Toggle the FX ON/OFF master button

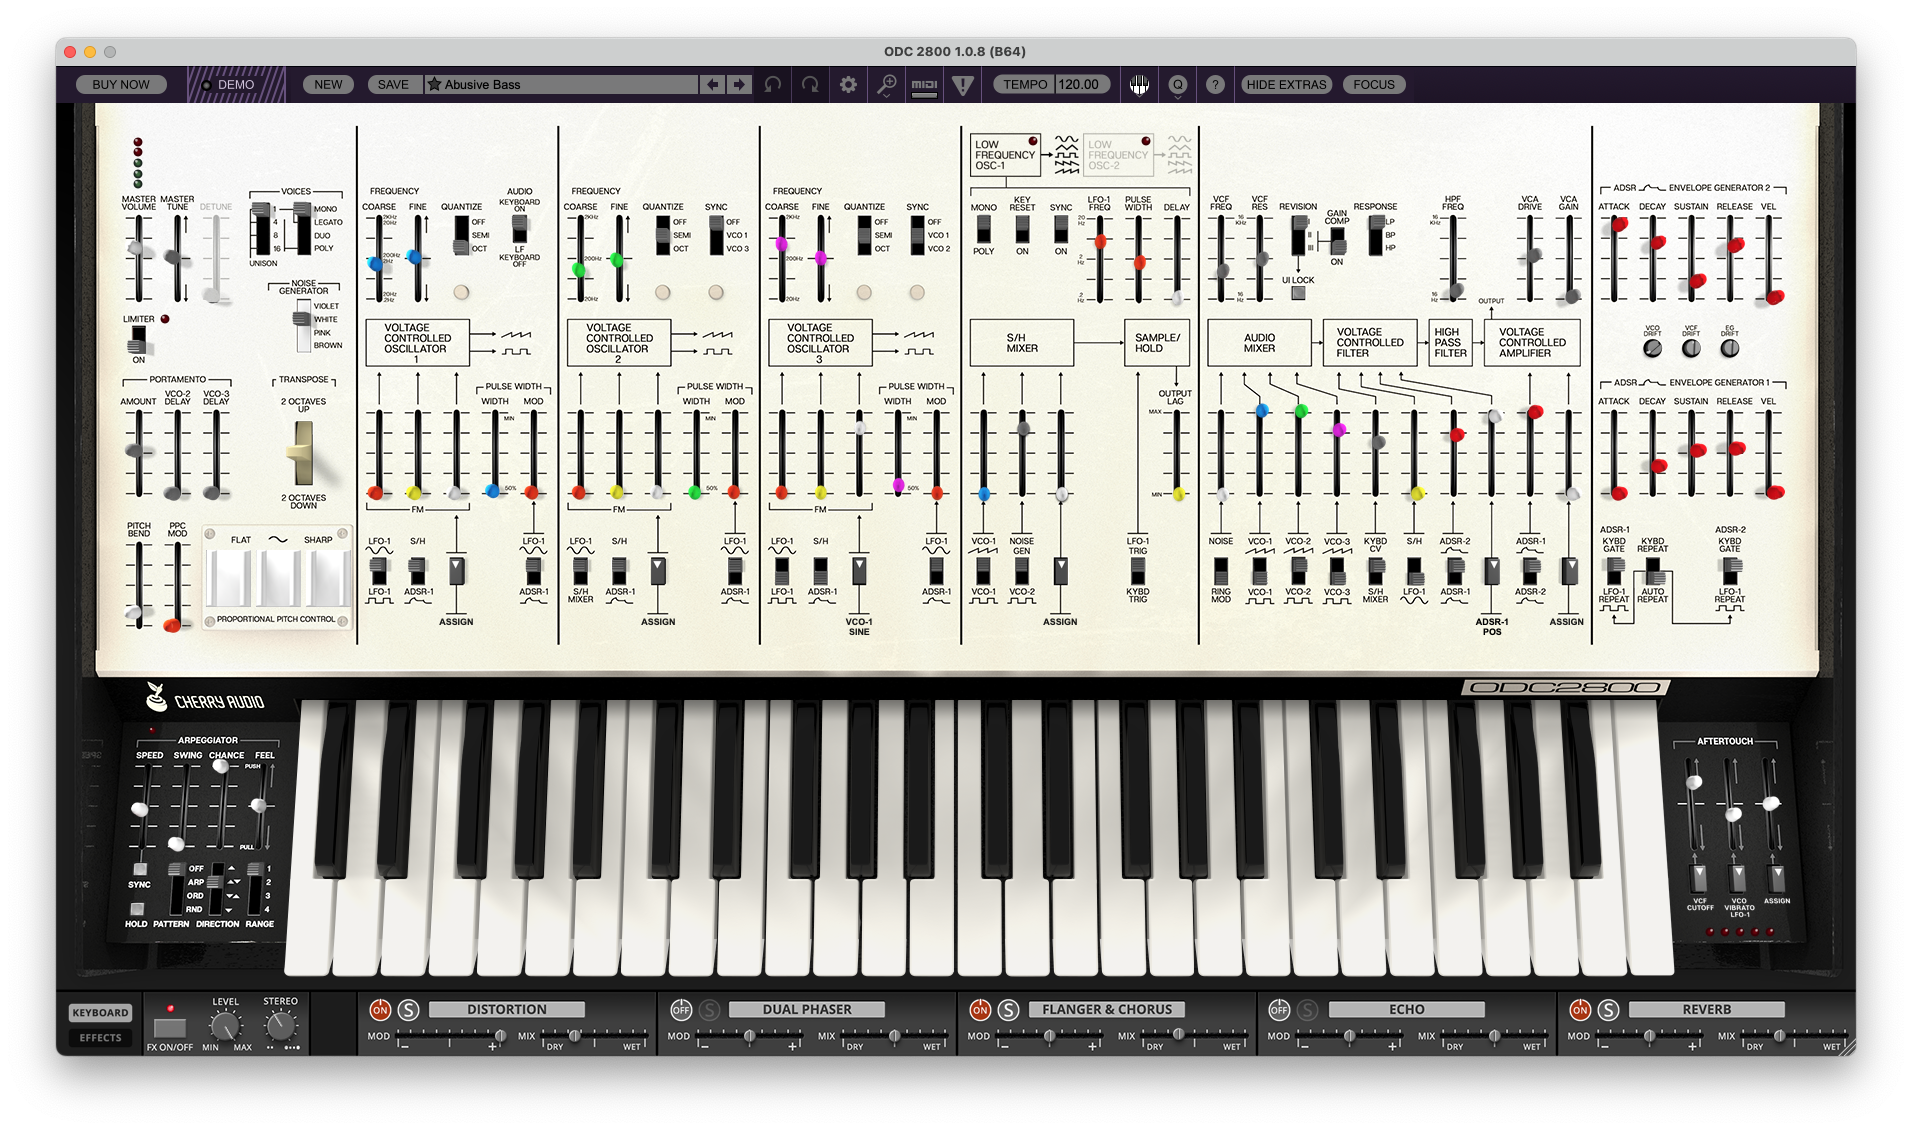[x=170, y=1028]
